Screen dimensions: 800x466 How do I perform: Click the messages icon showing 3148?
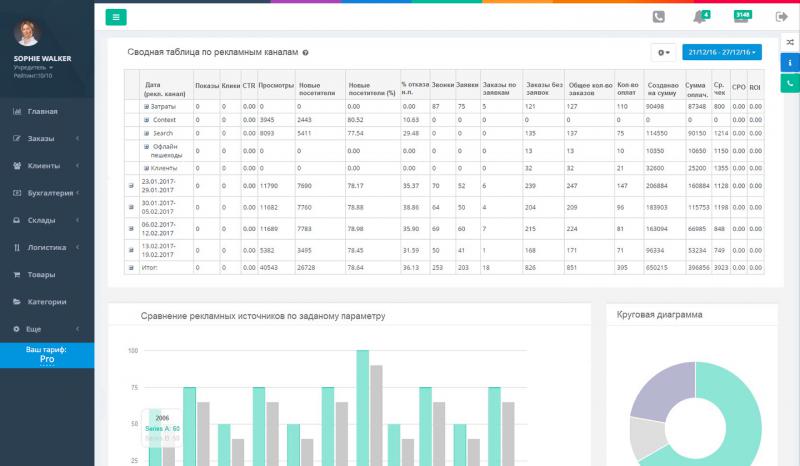tap(742, 16)
